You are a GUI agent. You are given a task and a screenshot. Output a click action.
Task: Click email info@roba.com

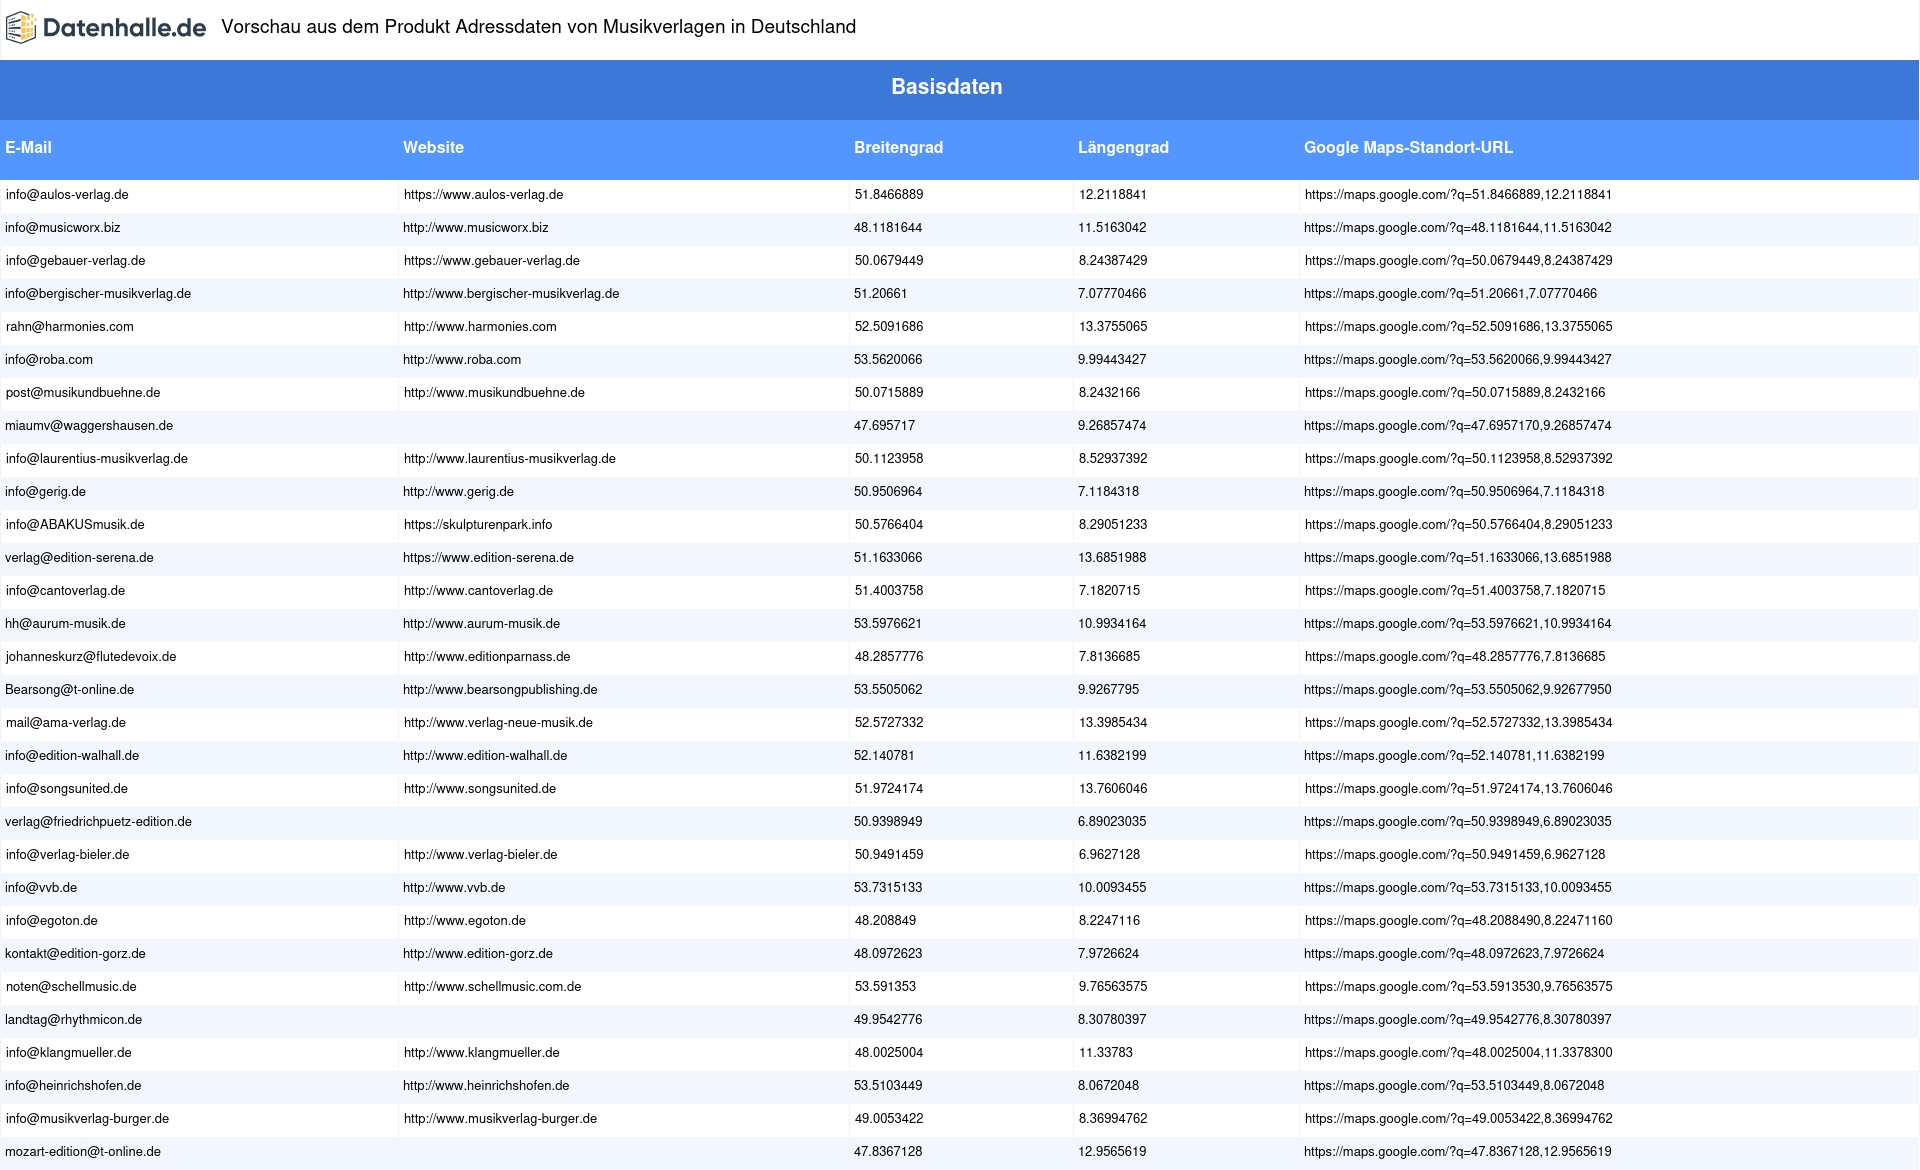point(49,360)
